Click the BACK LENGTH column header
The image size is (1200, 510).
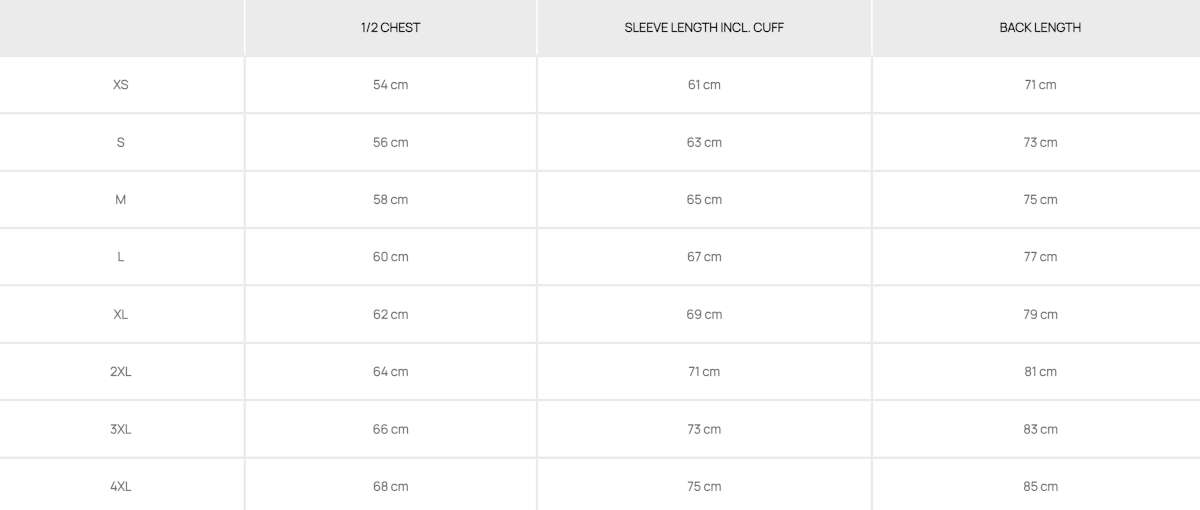[1040, 28]
